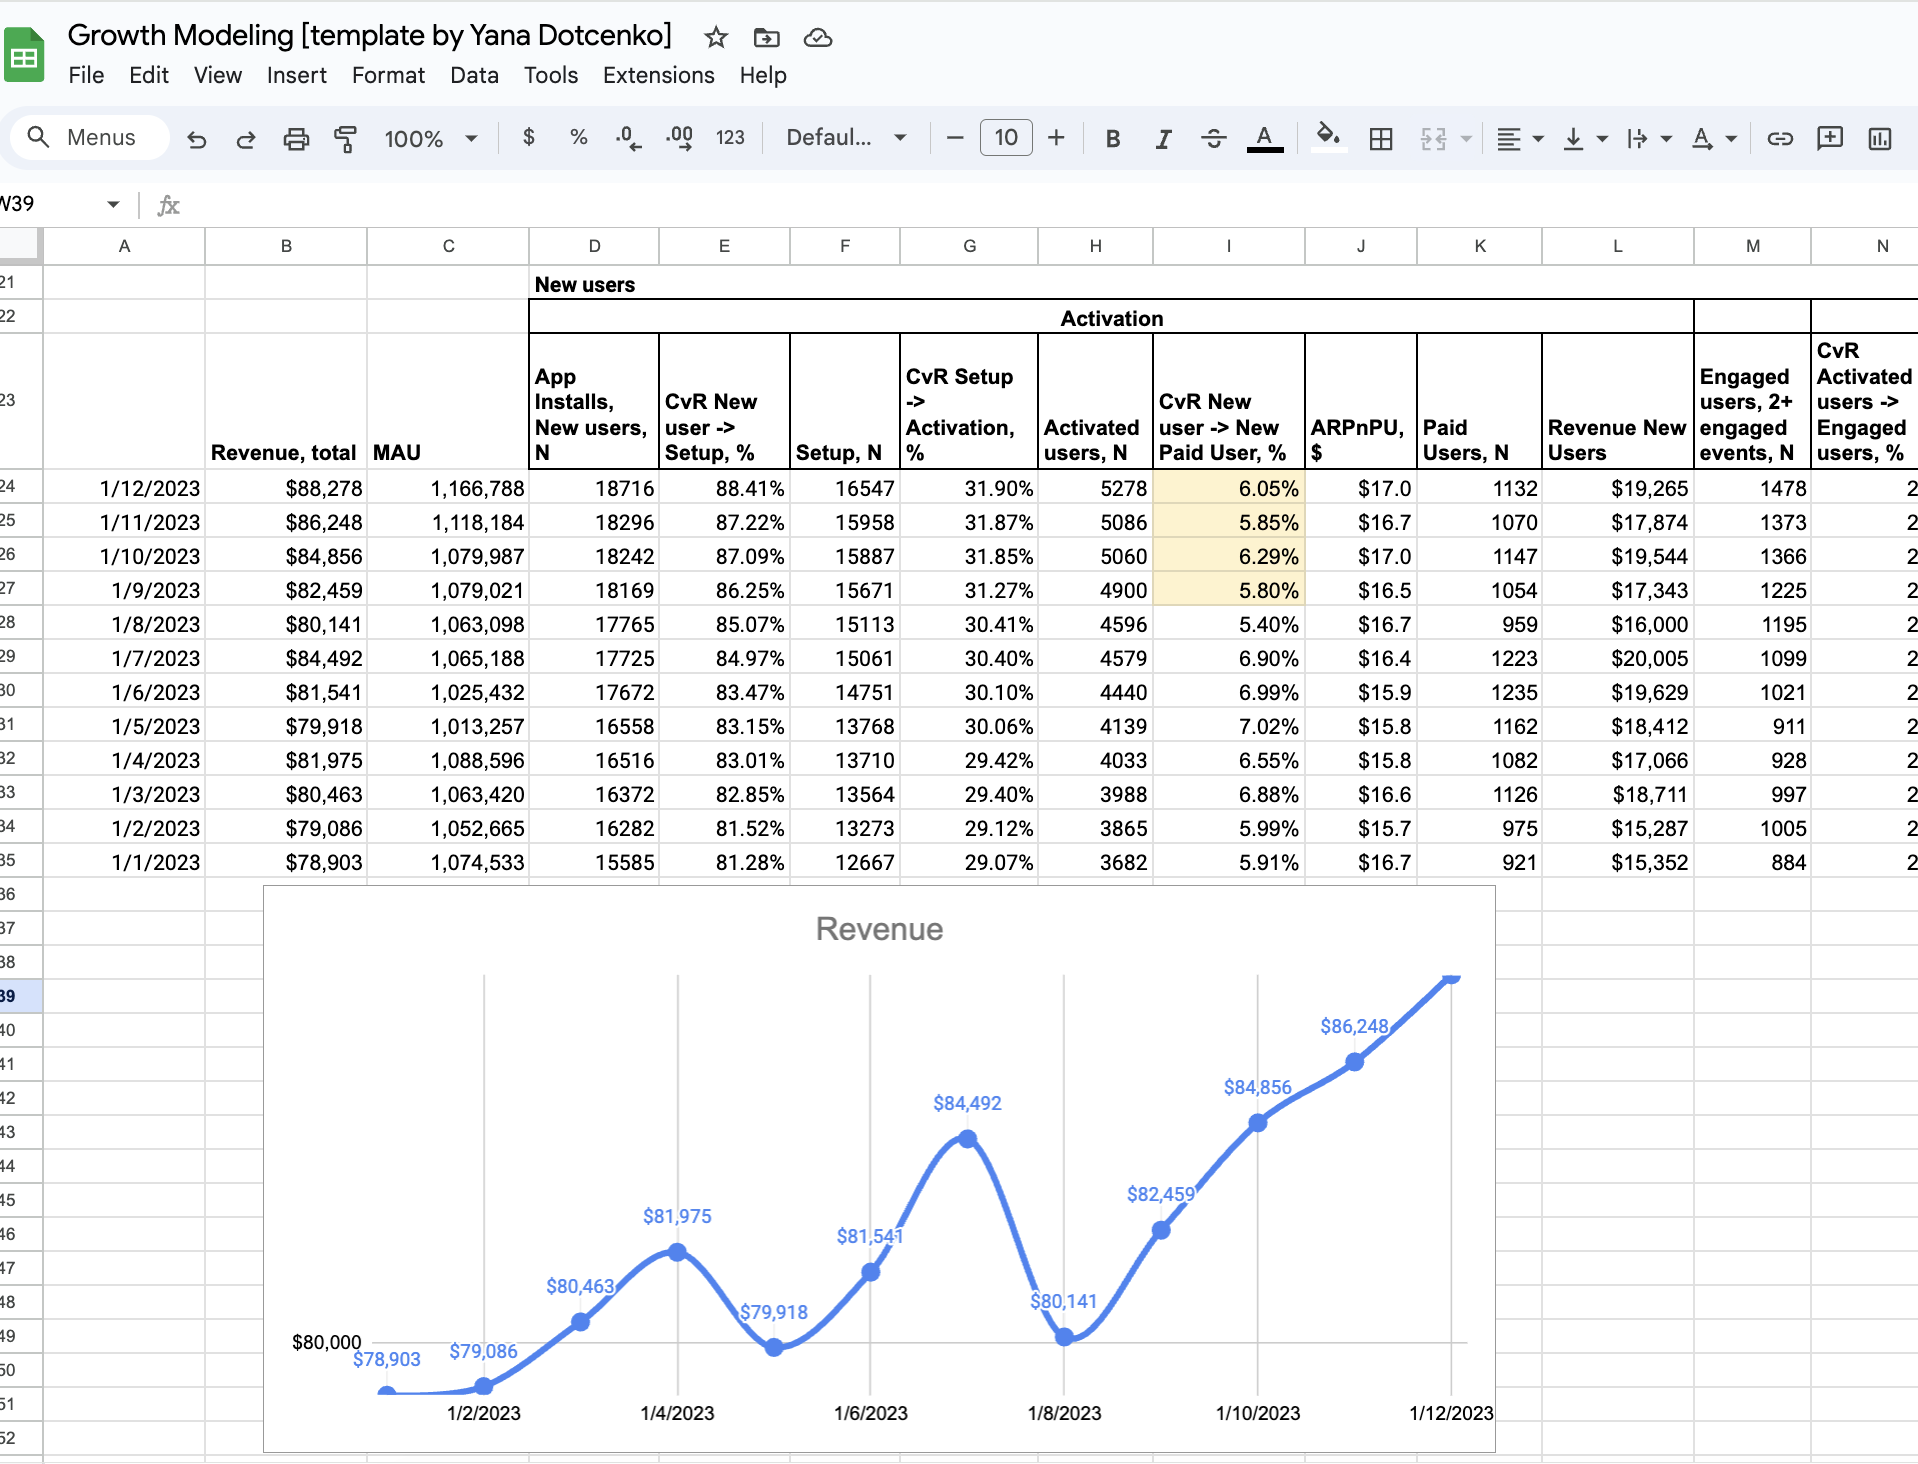Screen dimensions: 1918x1464
Task: Open the File menu
Action: point(86,75)
